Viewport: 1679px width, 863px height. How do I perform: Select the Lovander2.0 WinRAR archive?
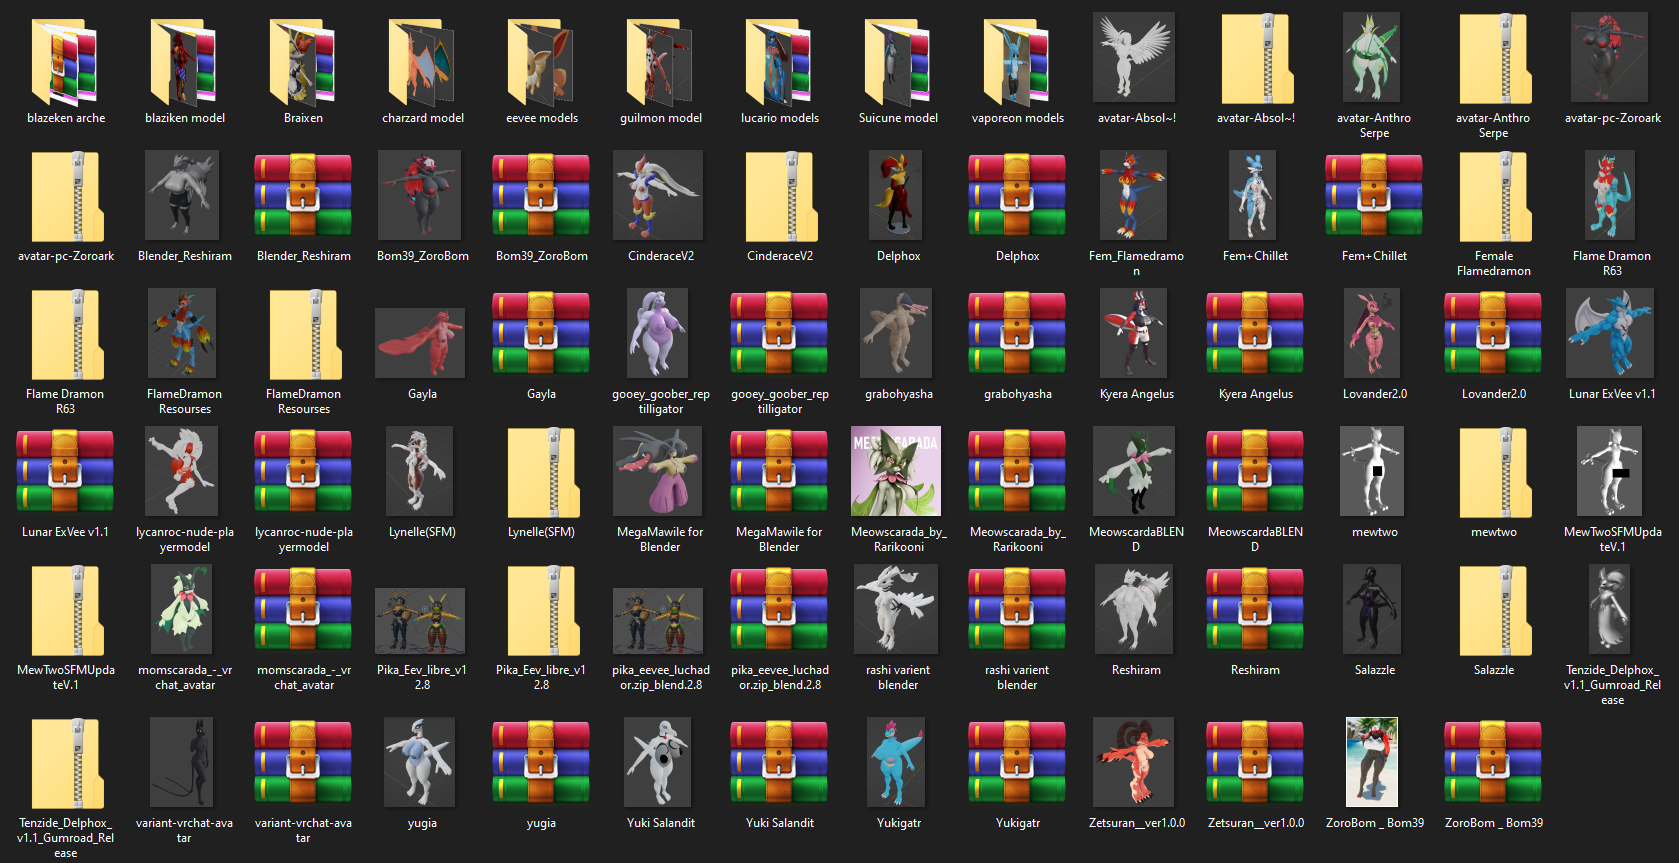1493,334
